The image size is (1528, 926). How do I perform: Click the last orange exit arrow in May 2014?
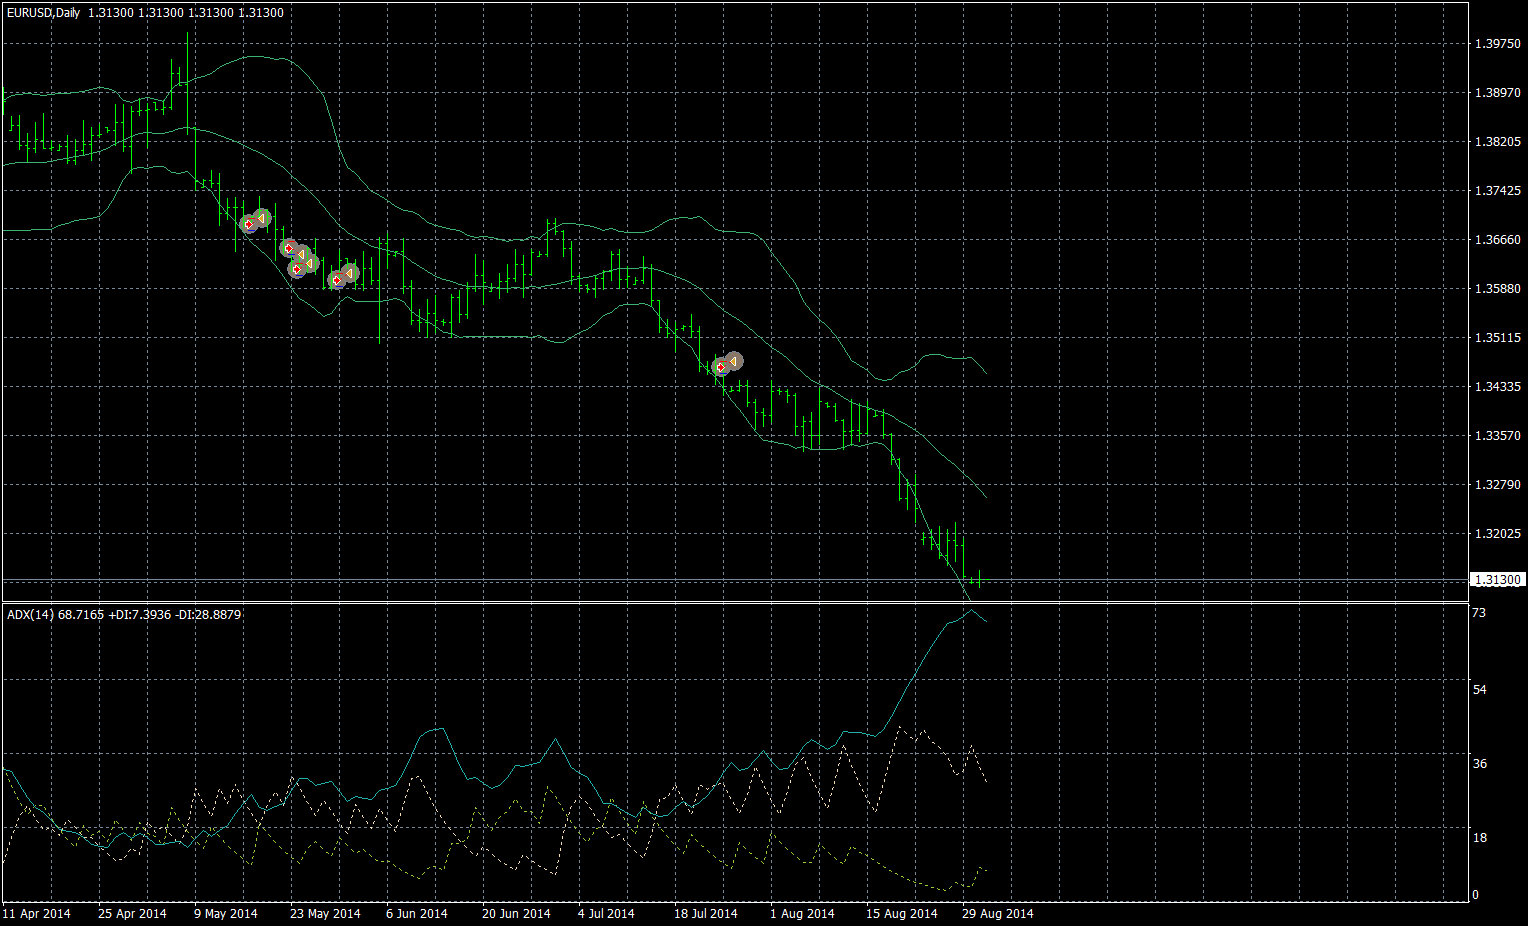pos(350,273)
